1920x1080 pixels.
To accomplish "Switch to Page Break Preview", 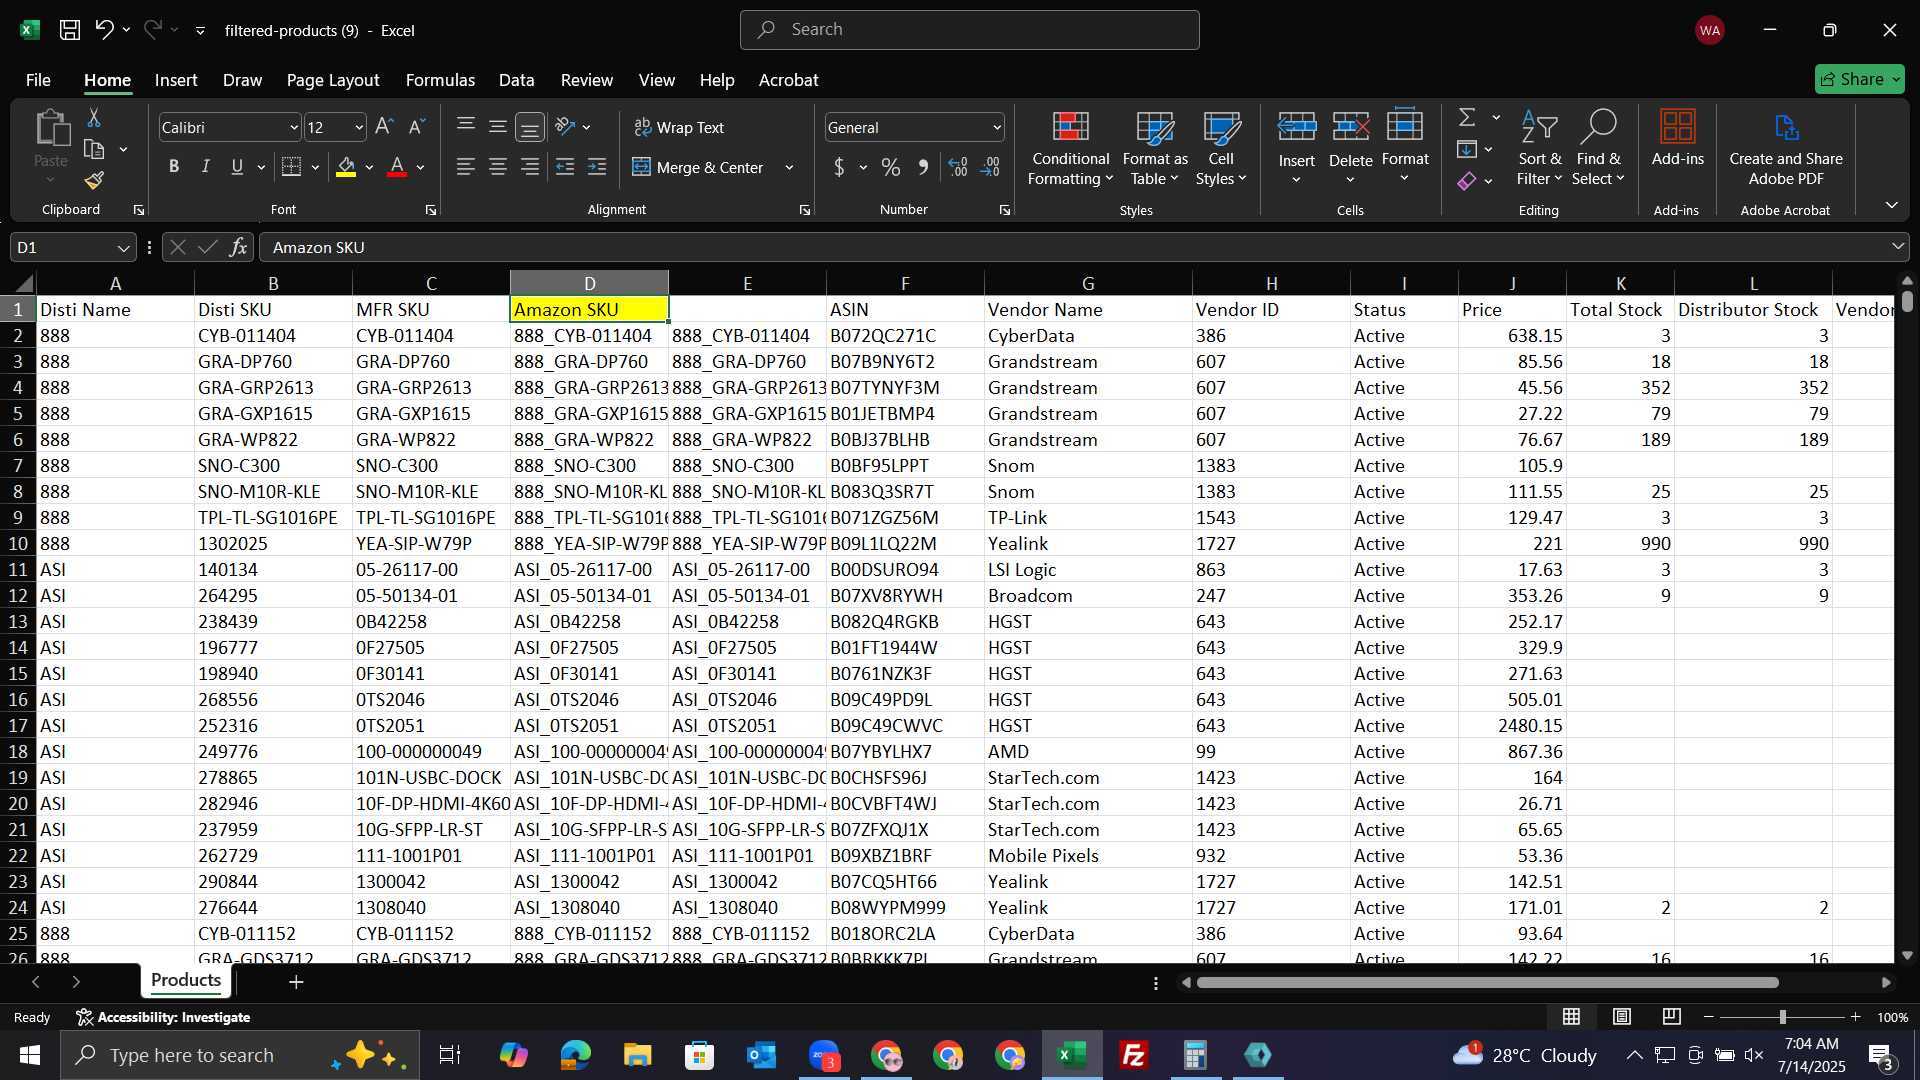I will (1672, 1017).
